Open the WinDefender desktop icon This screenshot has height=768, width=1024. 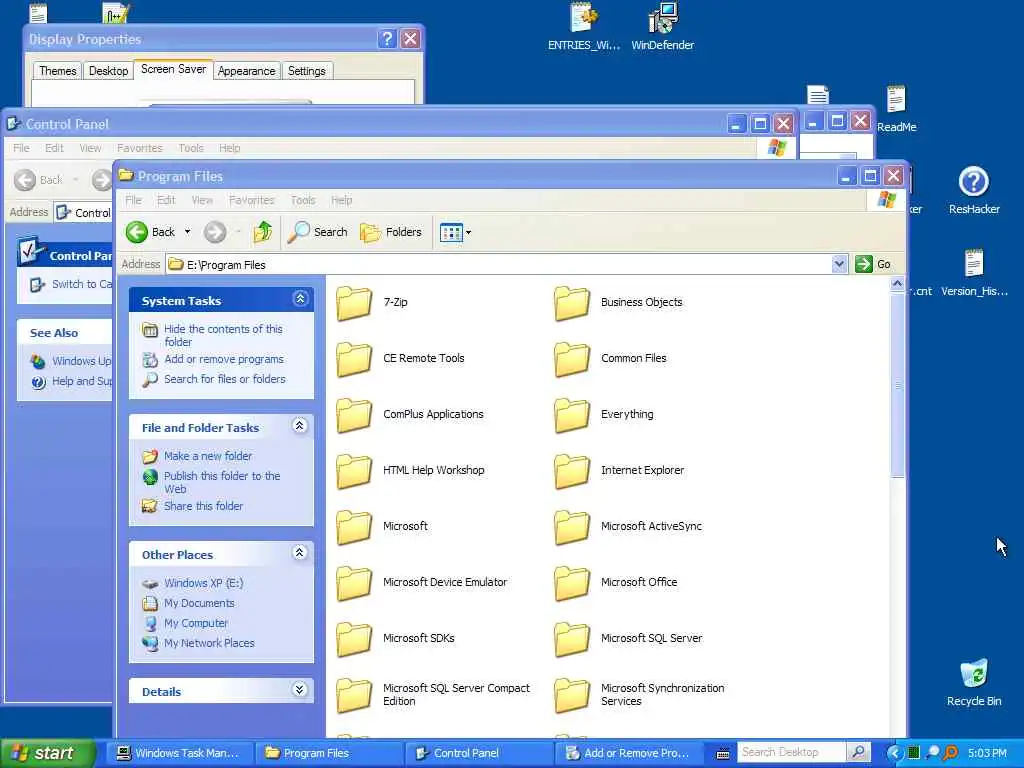pos(662,26)
